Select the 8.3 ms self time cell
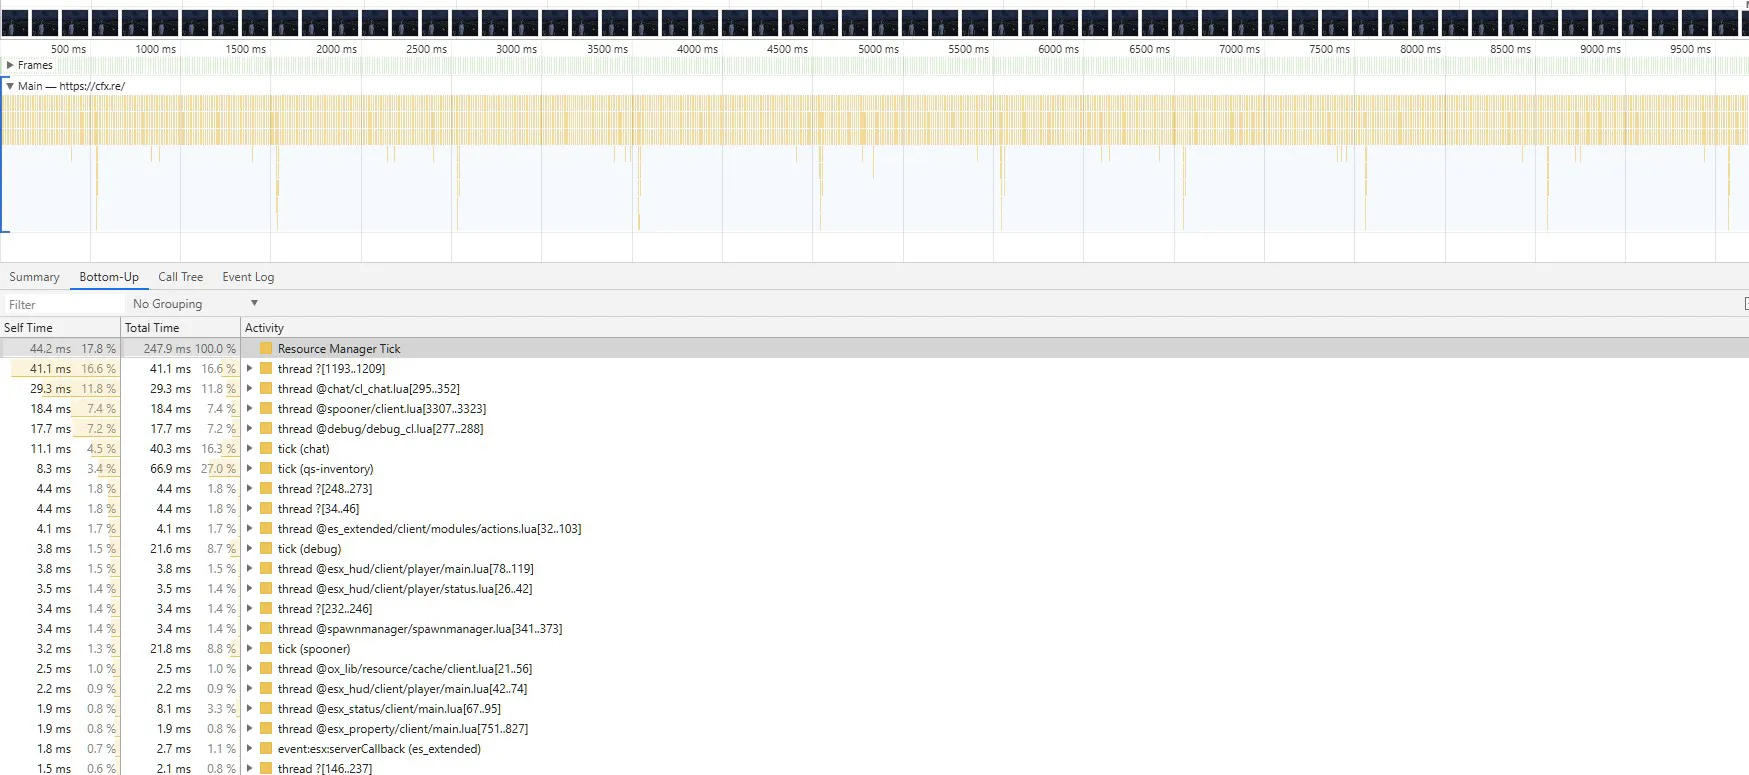This screenshot has height=775, width=1749. 54,469
